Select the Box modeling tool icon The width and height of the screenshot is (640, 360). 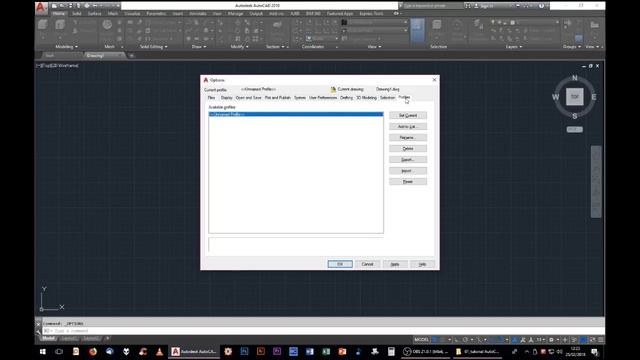(42, 24)
